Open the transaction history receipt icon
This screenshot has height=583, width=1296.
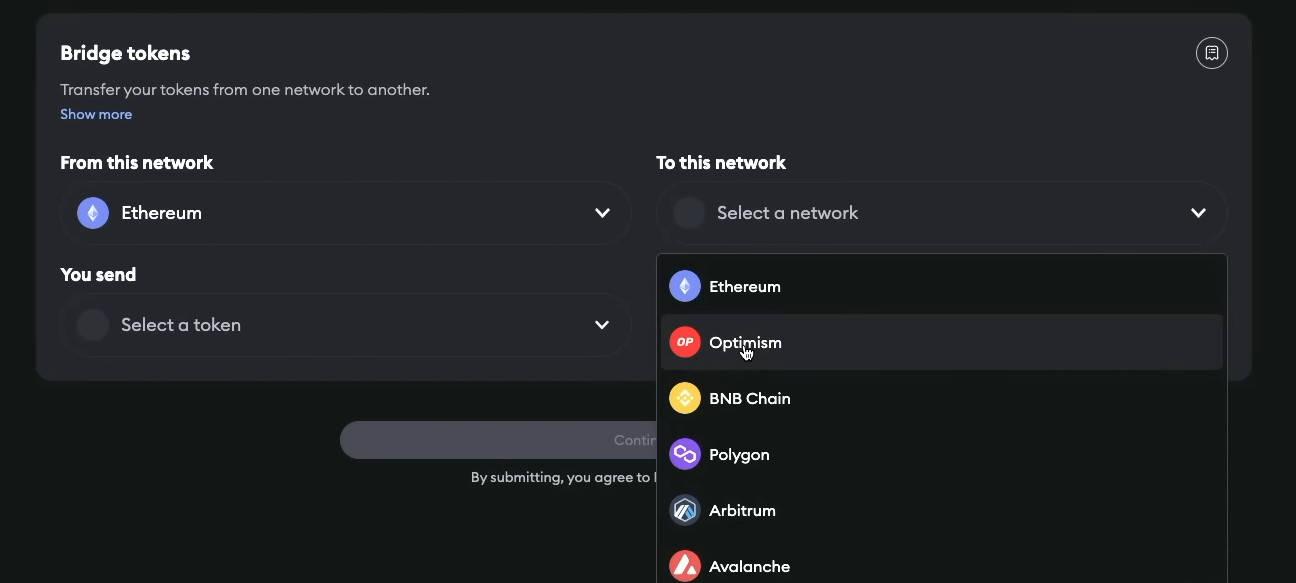coord(1212,53)
